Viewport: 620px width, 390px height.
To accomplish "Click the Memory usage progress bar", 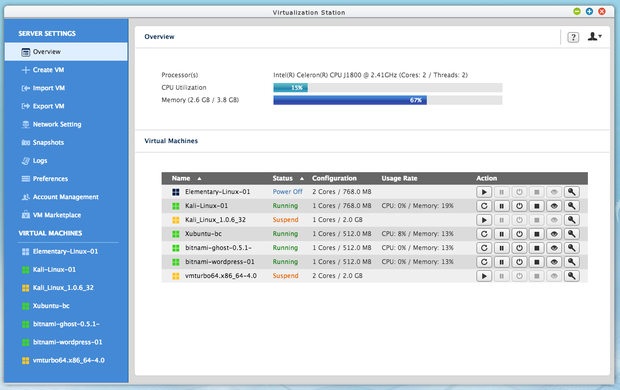I will 388,100.
